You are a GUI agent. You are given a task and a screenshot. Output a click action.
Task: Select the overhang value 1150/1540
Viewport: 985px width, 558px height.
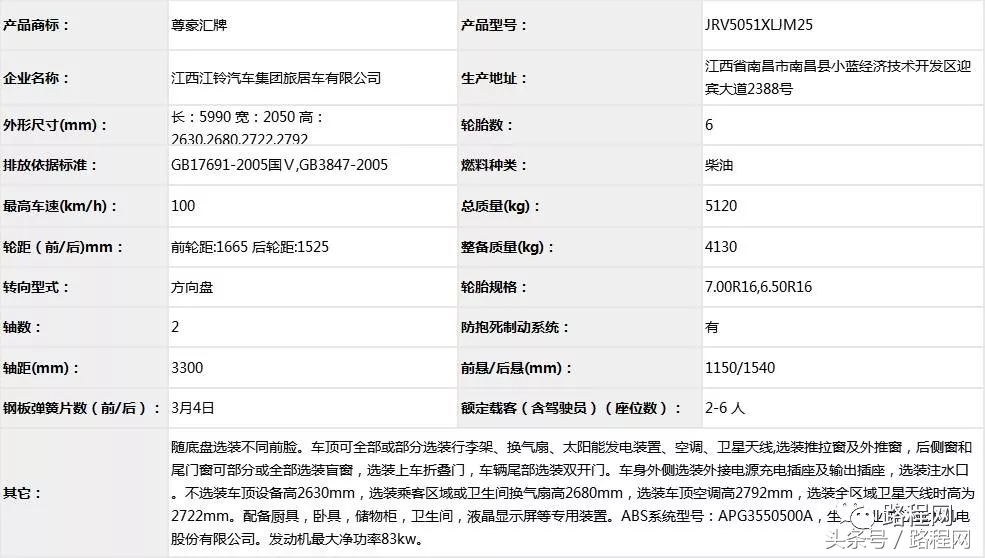point(740,368)
